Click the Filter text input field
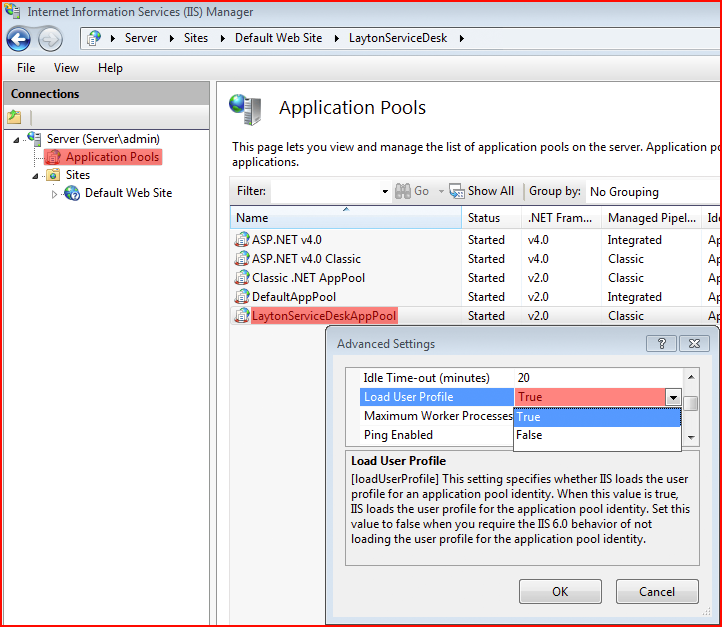722x627 pixels. pyautogui.click(x=325, y=192)
